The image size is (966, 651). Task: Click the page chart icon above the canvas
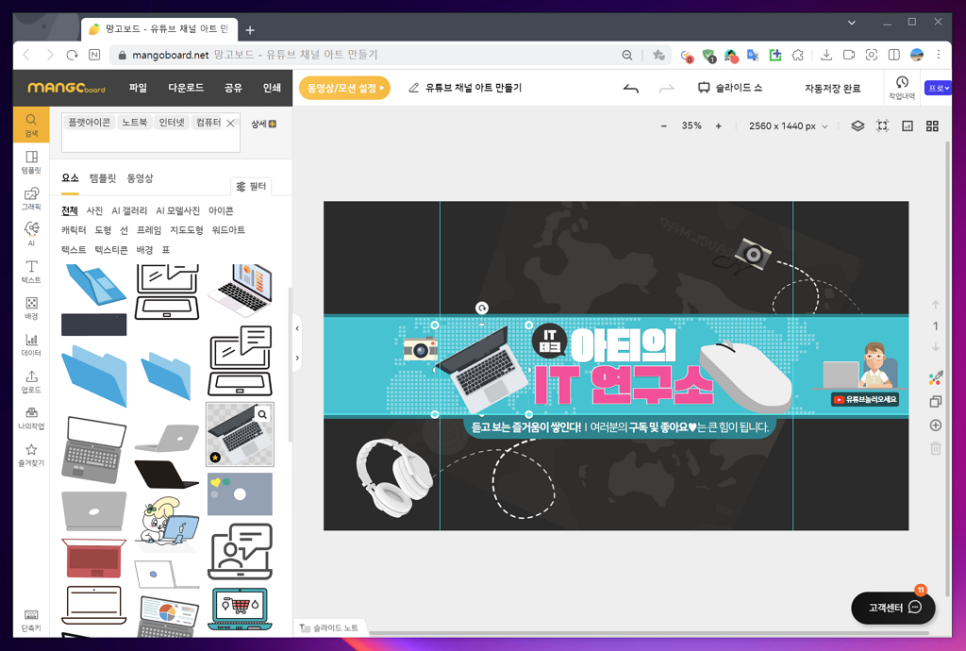tap(907, 126)
